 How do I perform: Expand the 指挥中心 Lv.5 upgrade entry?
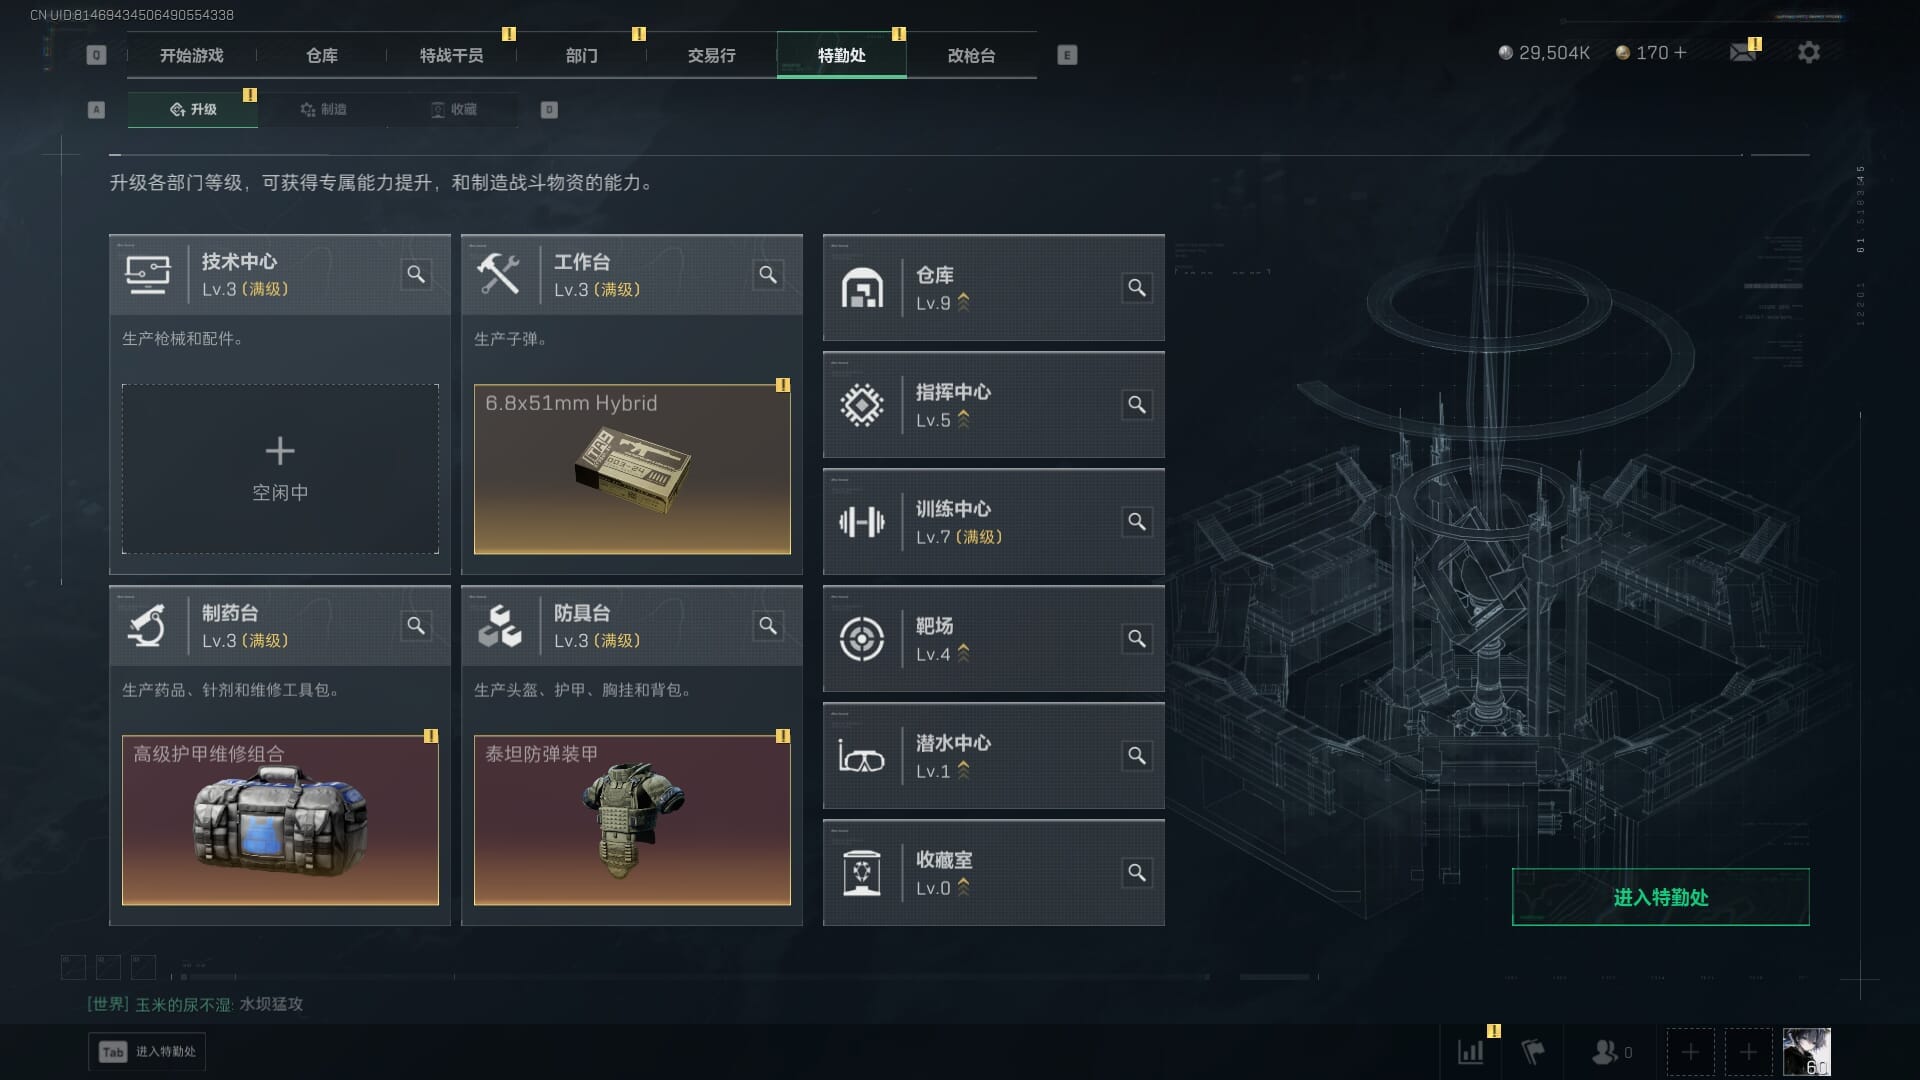point(993,405)
